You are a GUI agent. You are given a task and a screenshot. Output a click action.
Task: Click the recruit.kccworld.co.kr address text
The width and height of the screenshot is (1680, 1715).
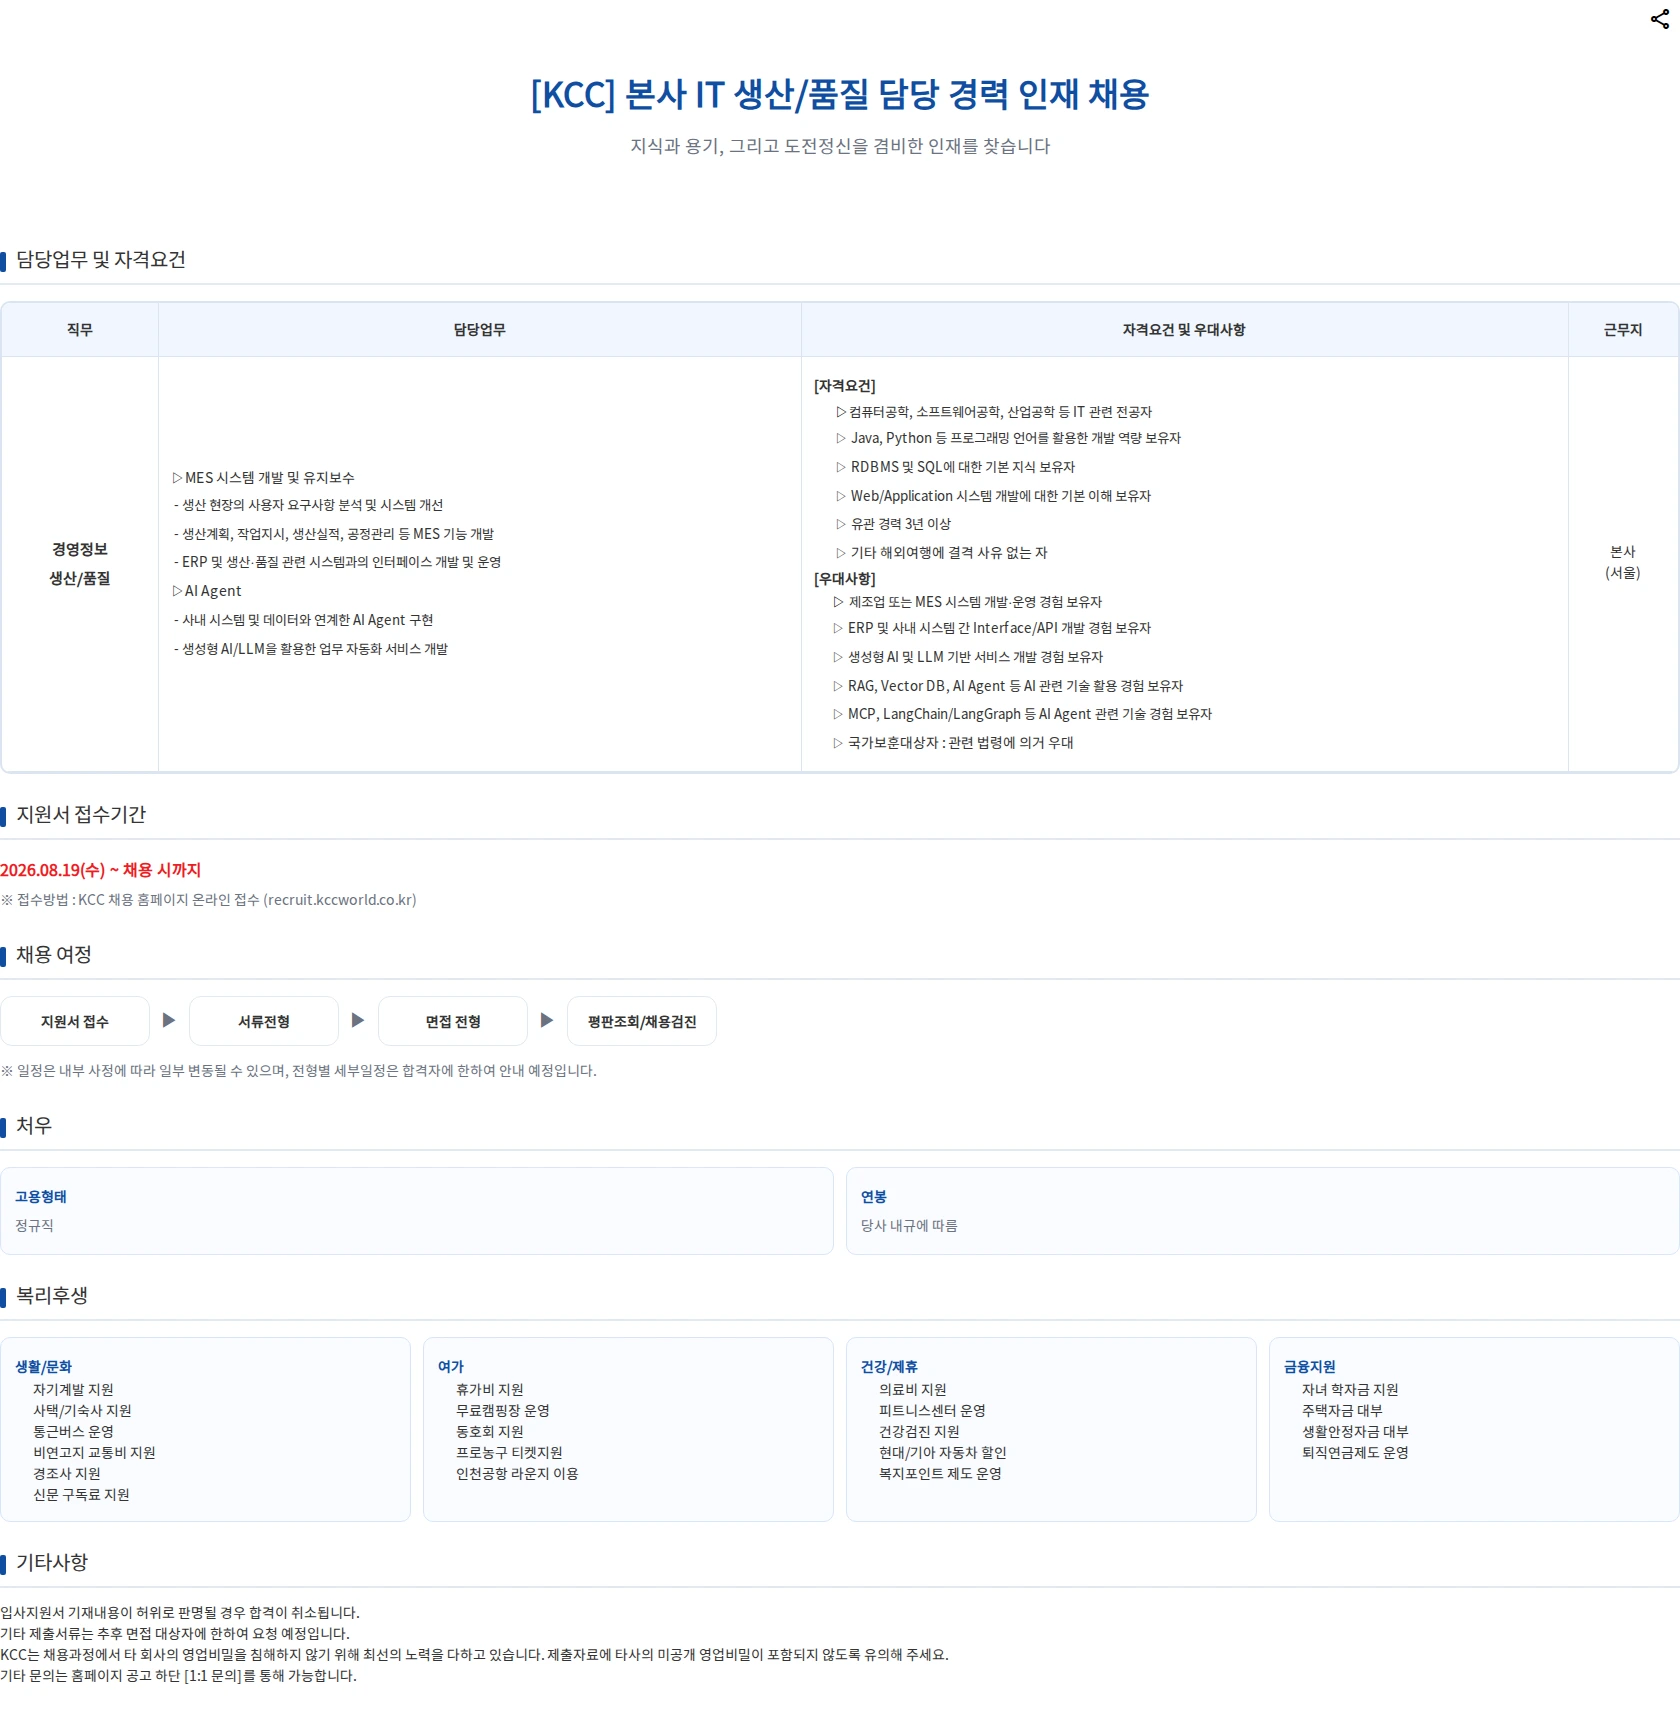click(340, 900)
